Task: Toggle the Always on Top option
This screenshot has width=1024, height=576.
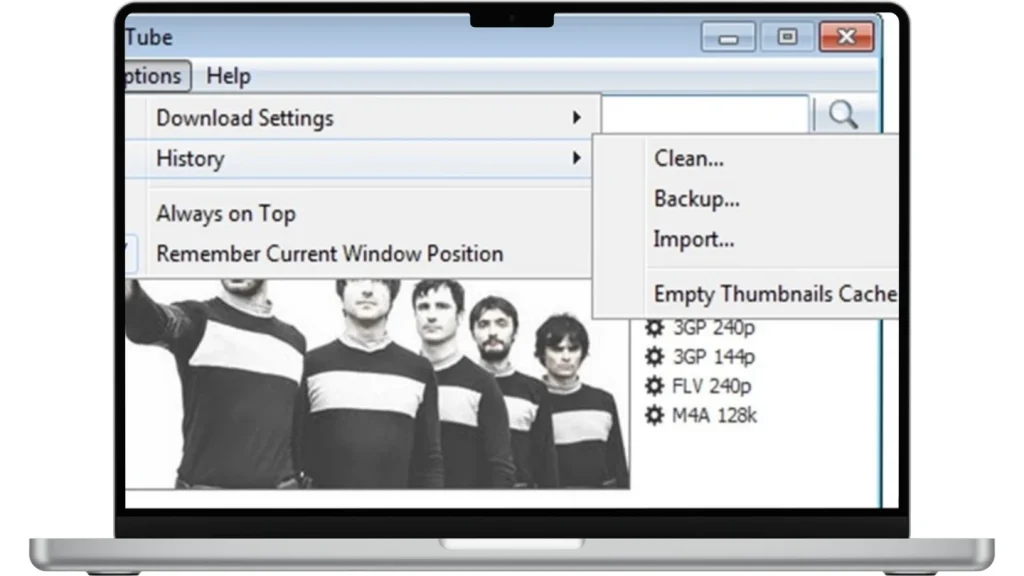Action: tap(226, 213)
